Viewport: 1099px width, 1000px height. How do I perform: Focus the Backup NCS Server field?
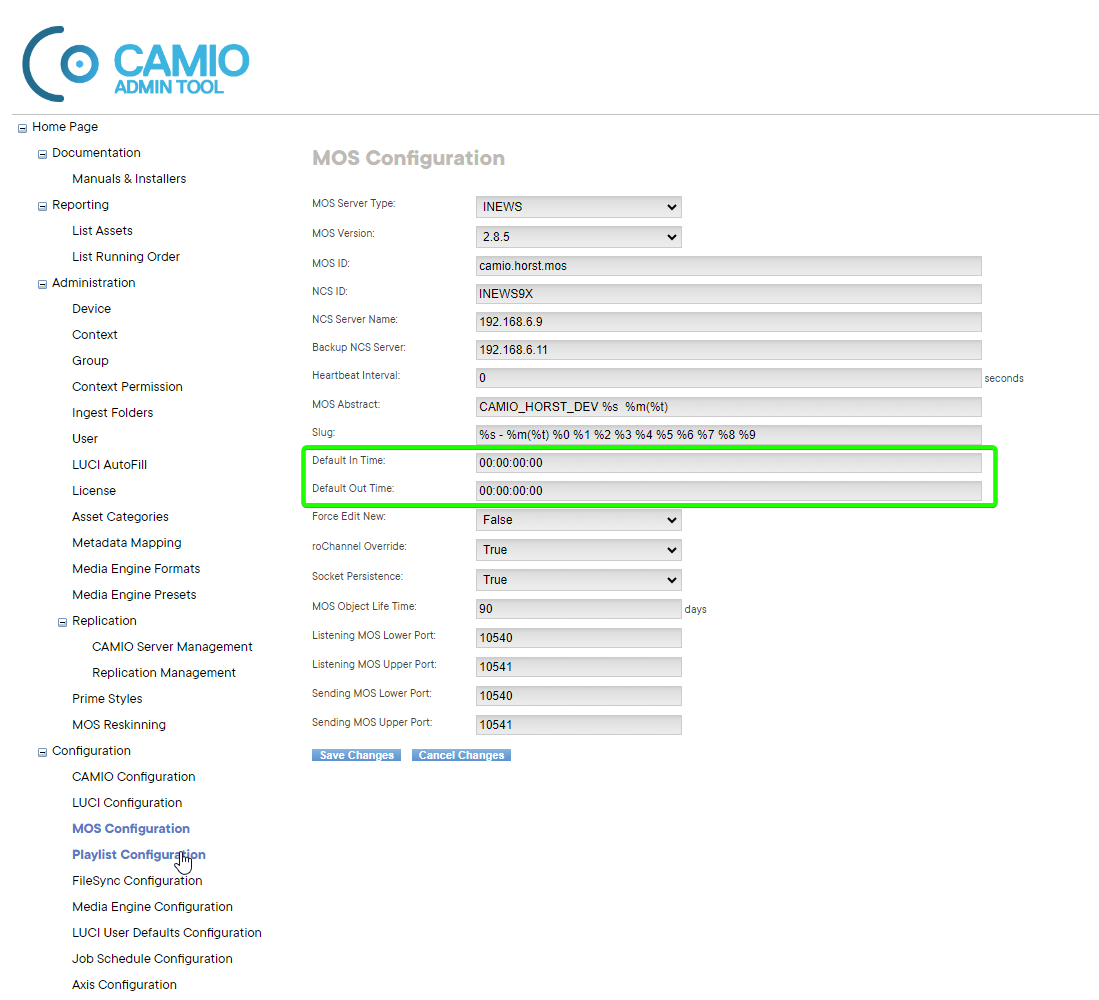click(728, 350)
